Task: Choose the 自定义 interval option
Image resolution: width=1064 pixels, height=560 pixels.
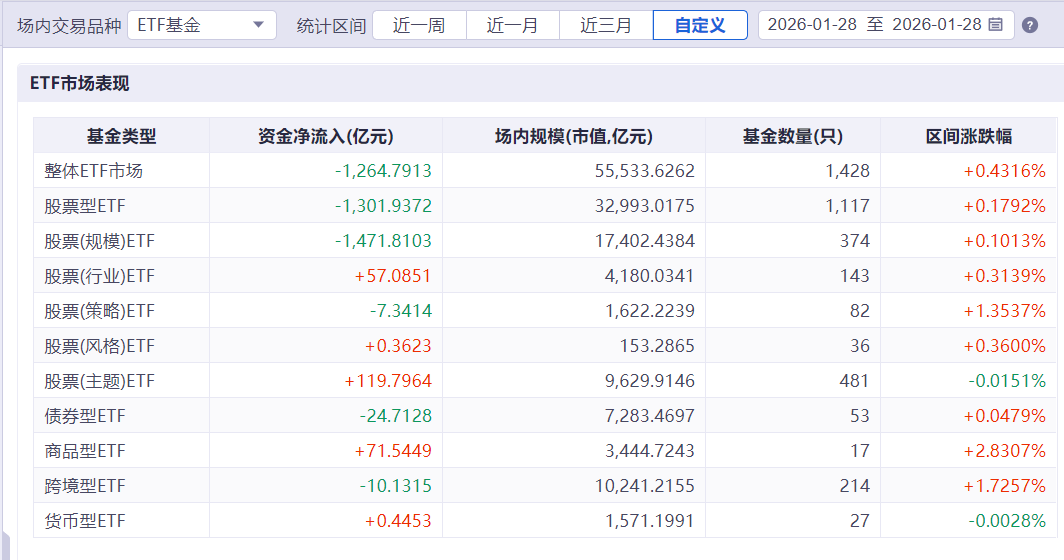Action: click(700, 26)
